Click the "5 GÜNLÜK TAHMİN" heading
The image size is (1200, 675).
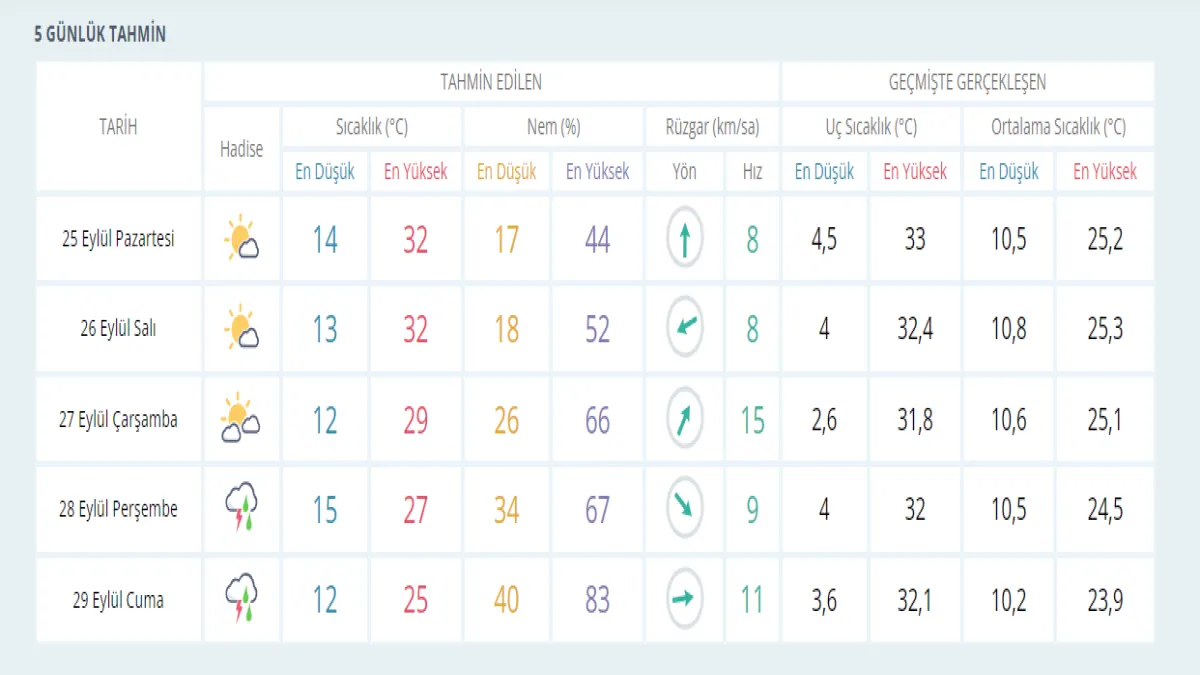tap(100, 35)
